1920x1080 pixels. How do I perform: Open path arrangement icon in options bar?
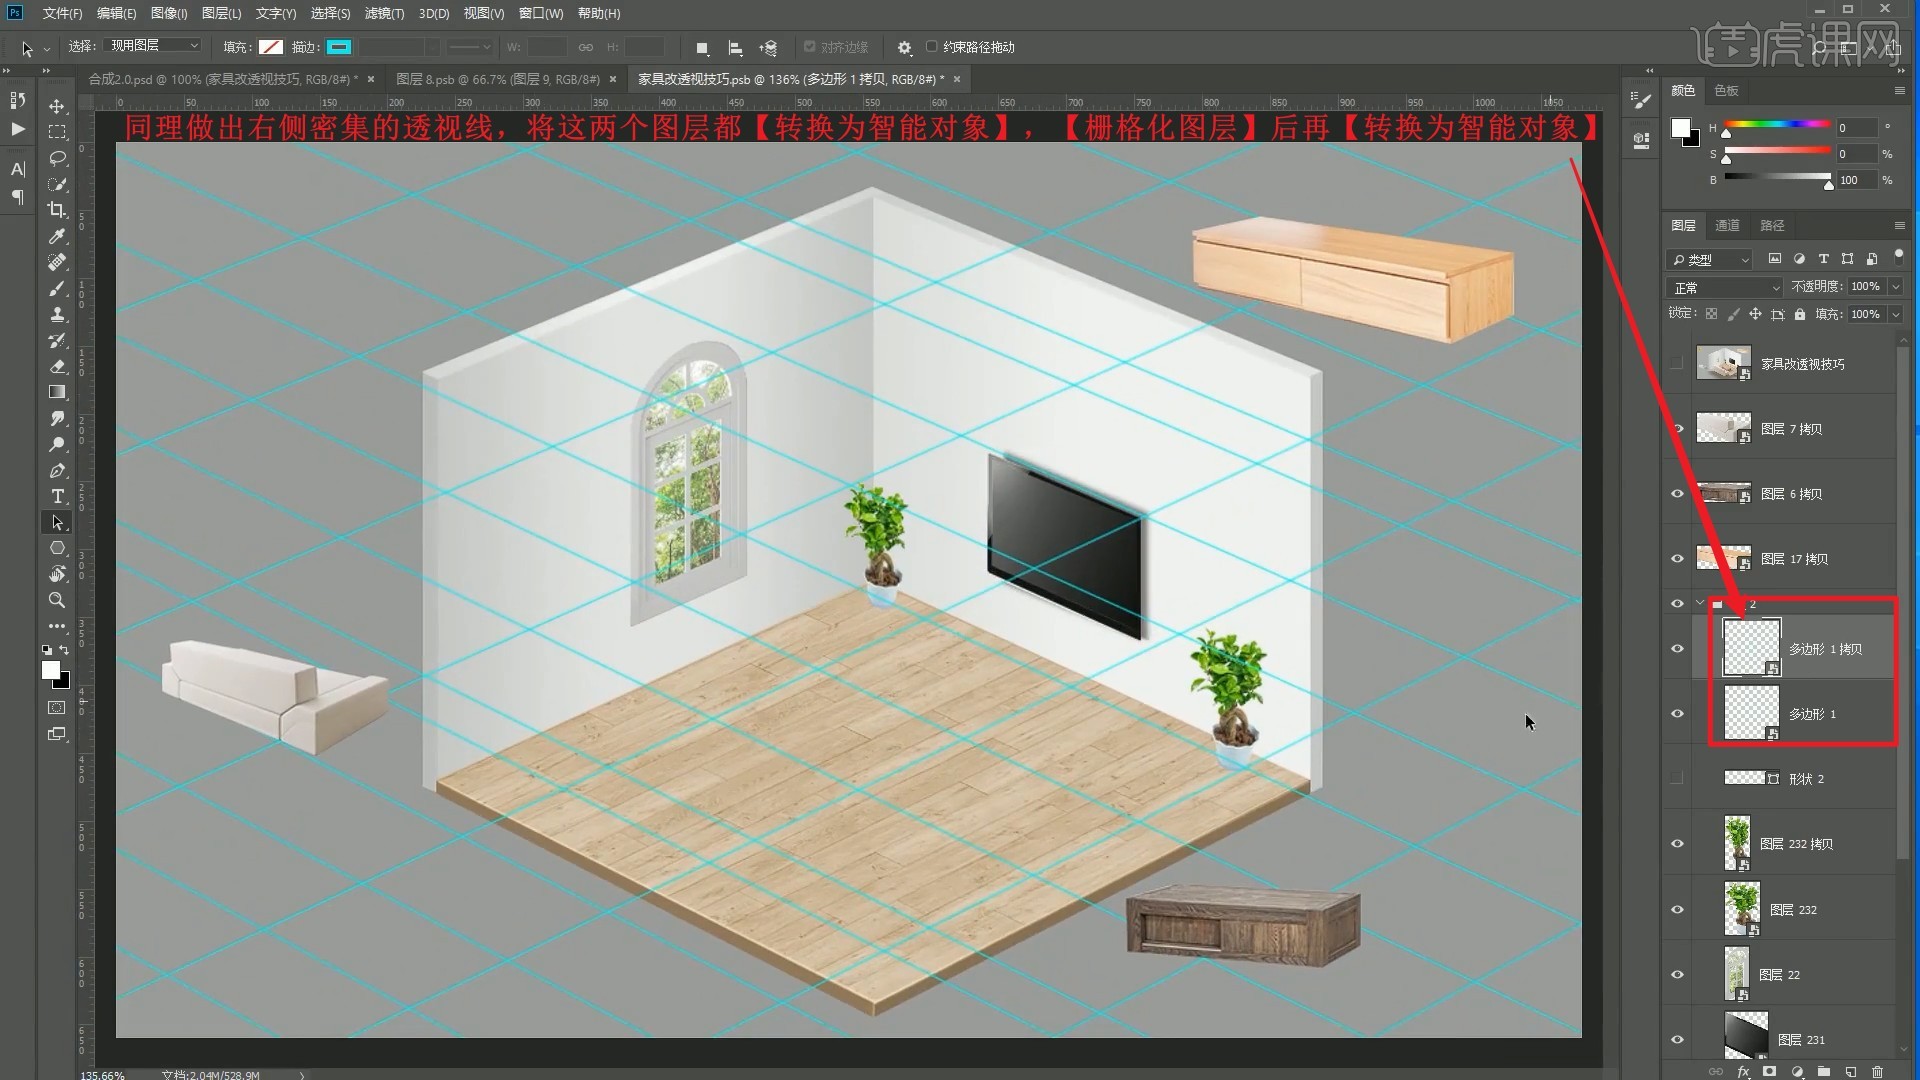[x=768, y=48]
